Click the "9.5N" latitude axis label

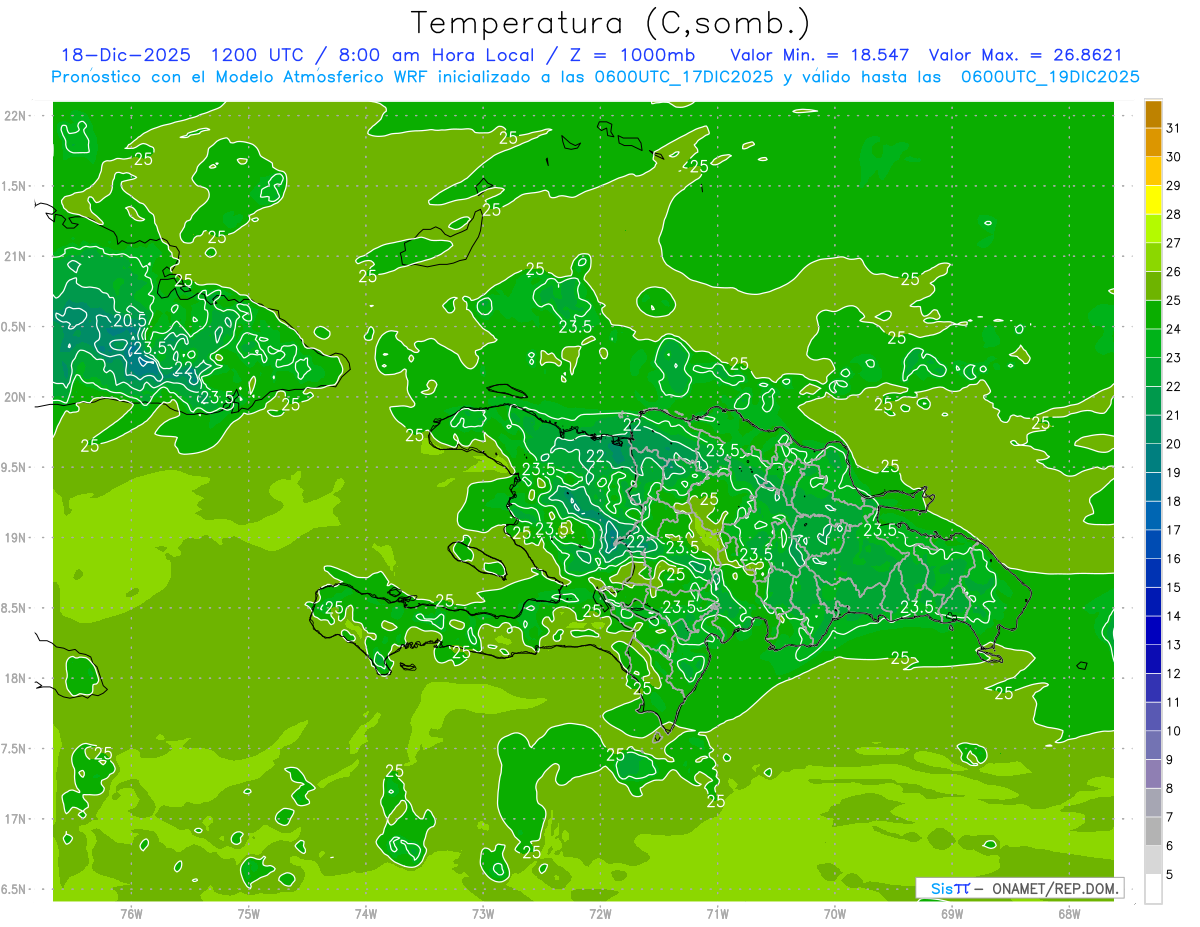pos(15,467)
